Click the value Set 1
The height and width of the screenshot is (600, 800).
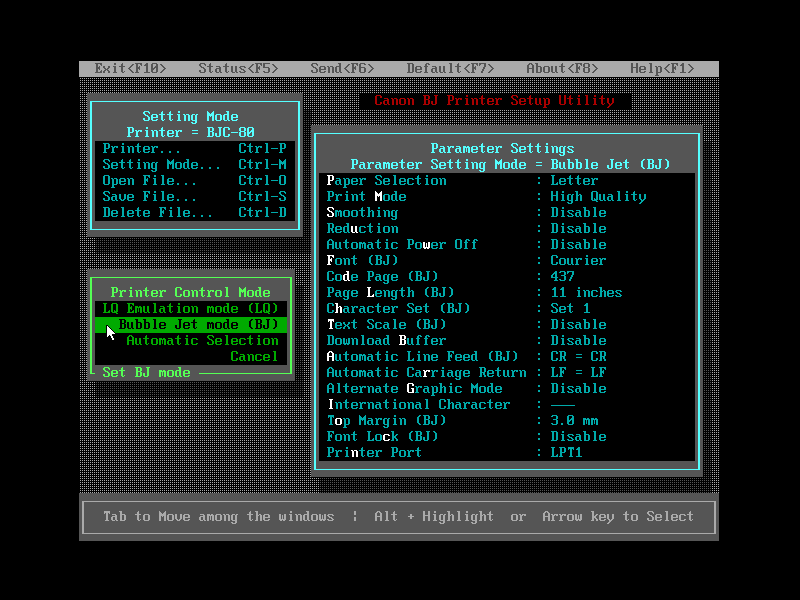570,309
